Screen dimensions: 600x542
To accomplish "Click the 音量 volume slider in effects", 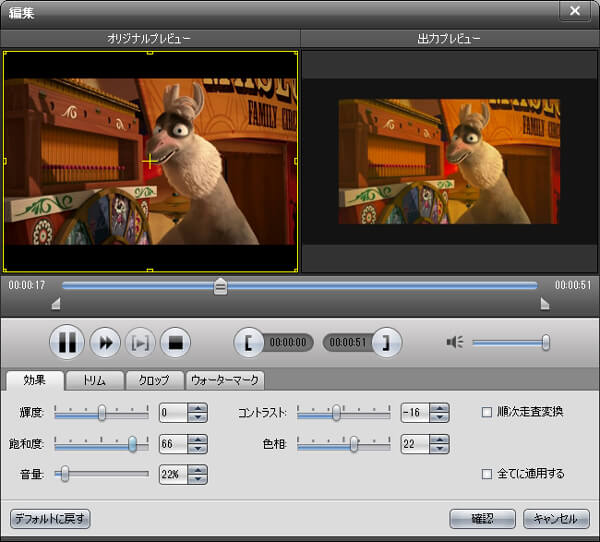I will (101, 474).
